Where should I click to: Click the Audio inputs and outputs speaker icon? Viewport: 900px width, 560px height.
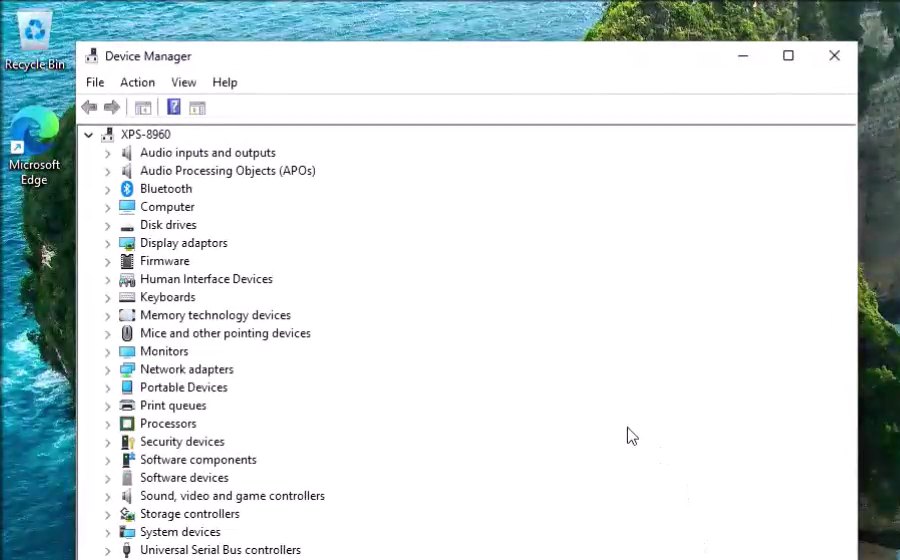click(x=127, y=153)
